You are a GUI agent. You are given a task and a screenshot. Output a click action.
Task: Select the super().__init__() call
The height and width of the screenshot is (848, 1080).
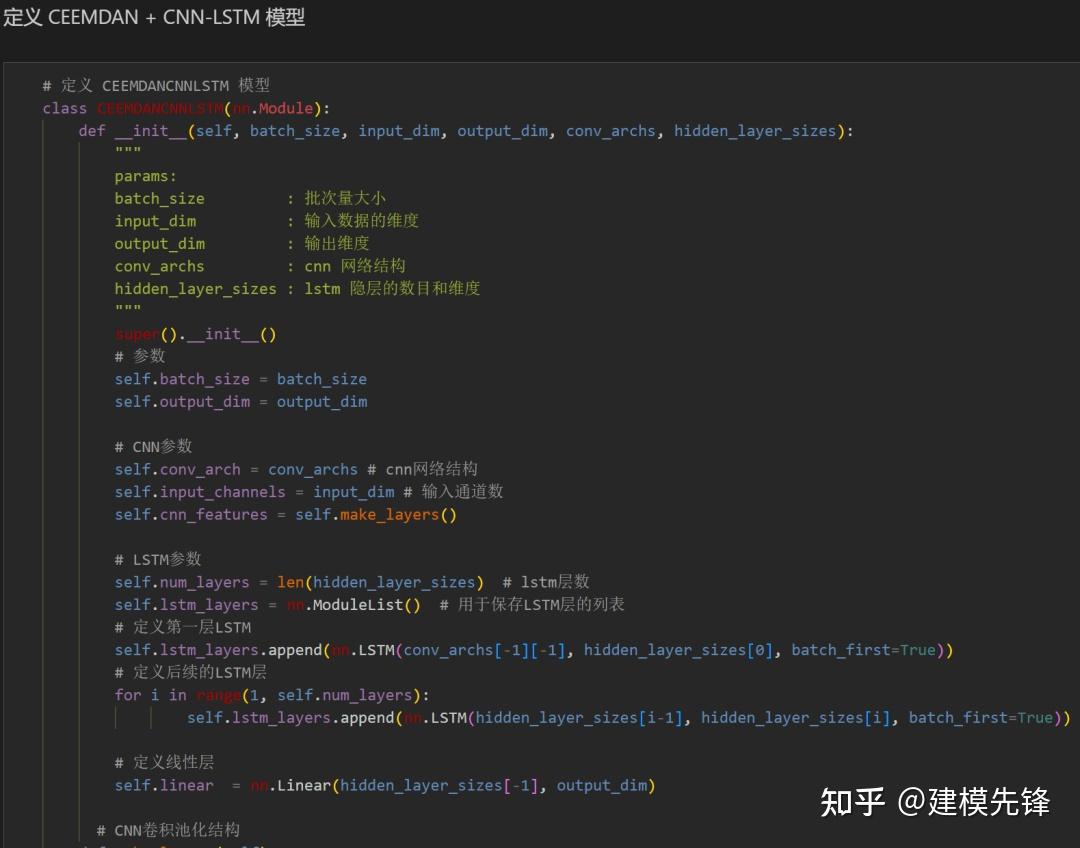coord(195,333)
